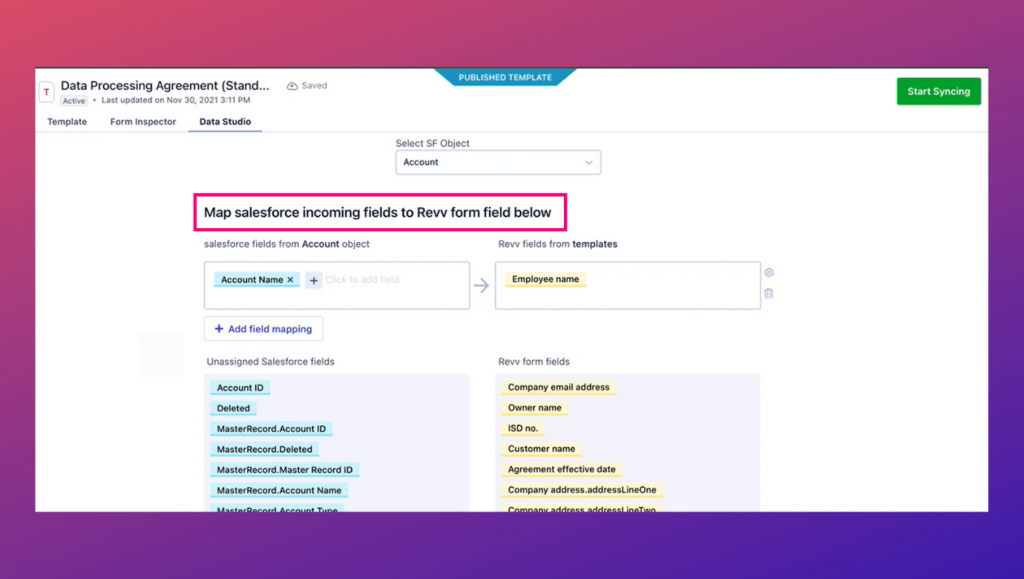The width and height of the screenshot is (1024, 579).
Task: Pick Customer name form field
Action: coord(541,448)
